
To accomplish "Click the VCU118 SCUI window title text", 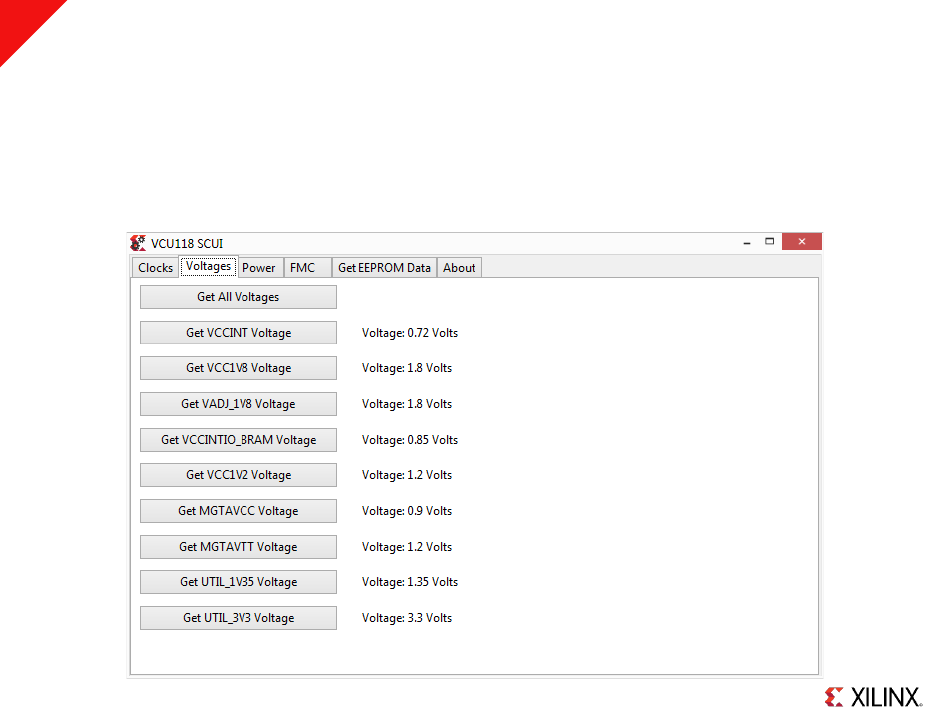I will (187, 244).
